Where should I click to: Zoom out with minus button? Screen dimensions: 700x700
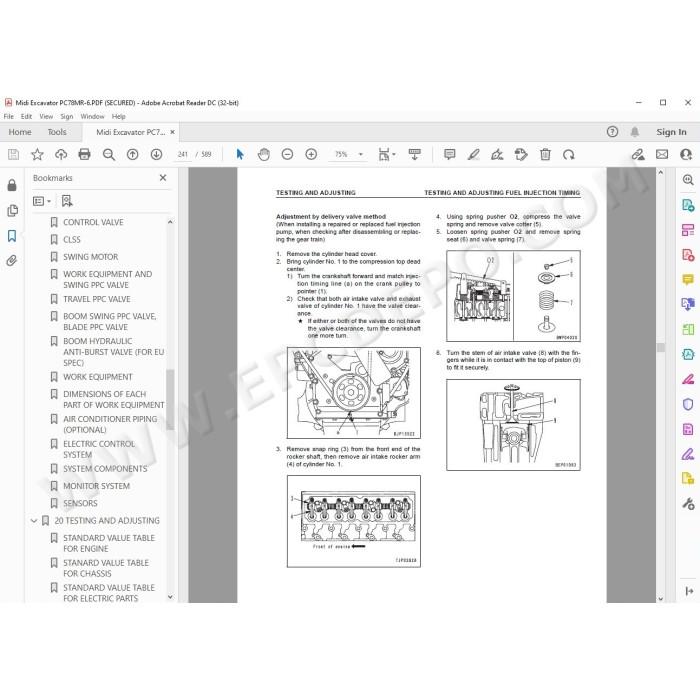tap(288, 154)
